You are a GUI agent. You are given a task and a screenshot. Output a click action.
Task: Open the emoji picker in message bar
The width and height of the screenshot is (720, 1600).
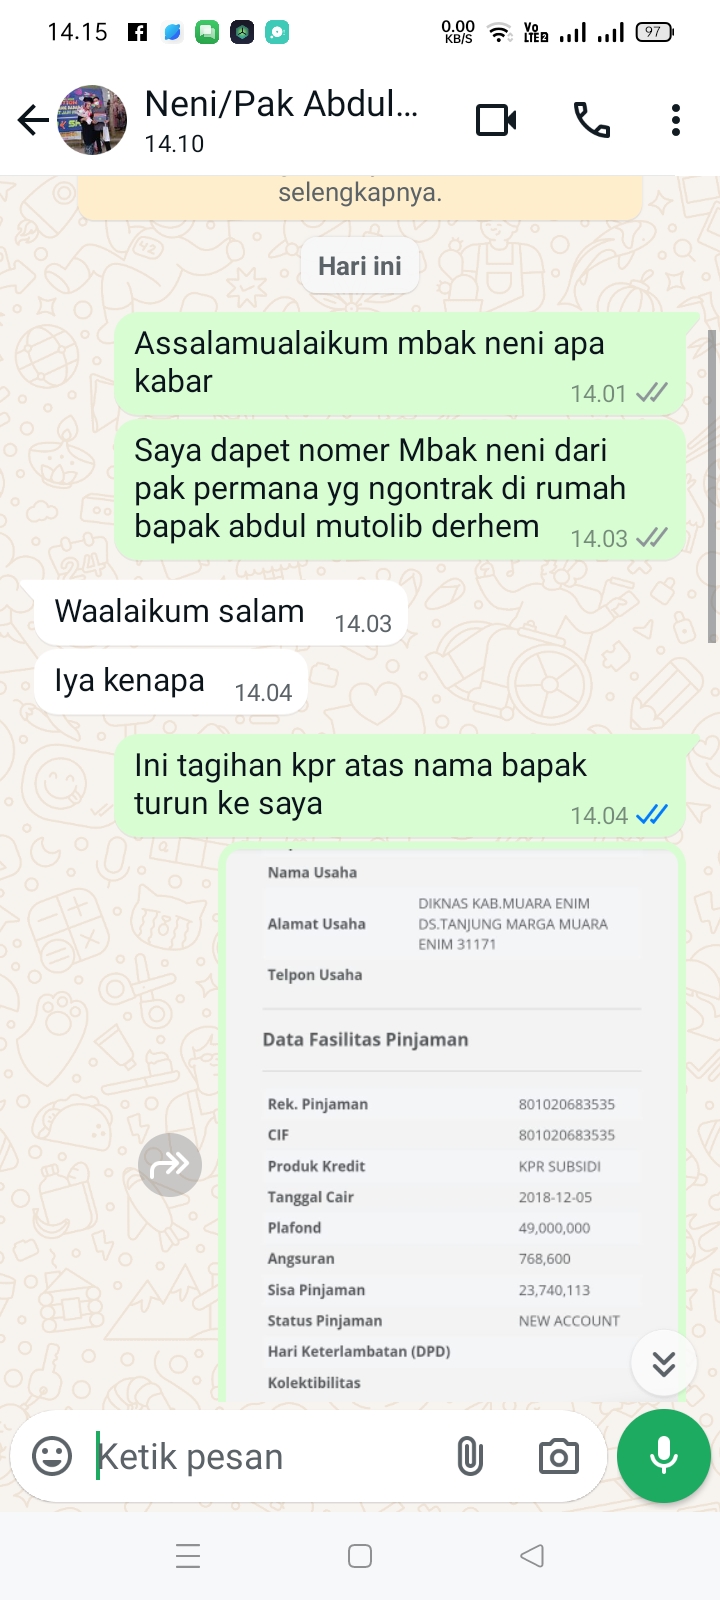point(52,1456)
